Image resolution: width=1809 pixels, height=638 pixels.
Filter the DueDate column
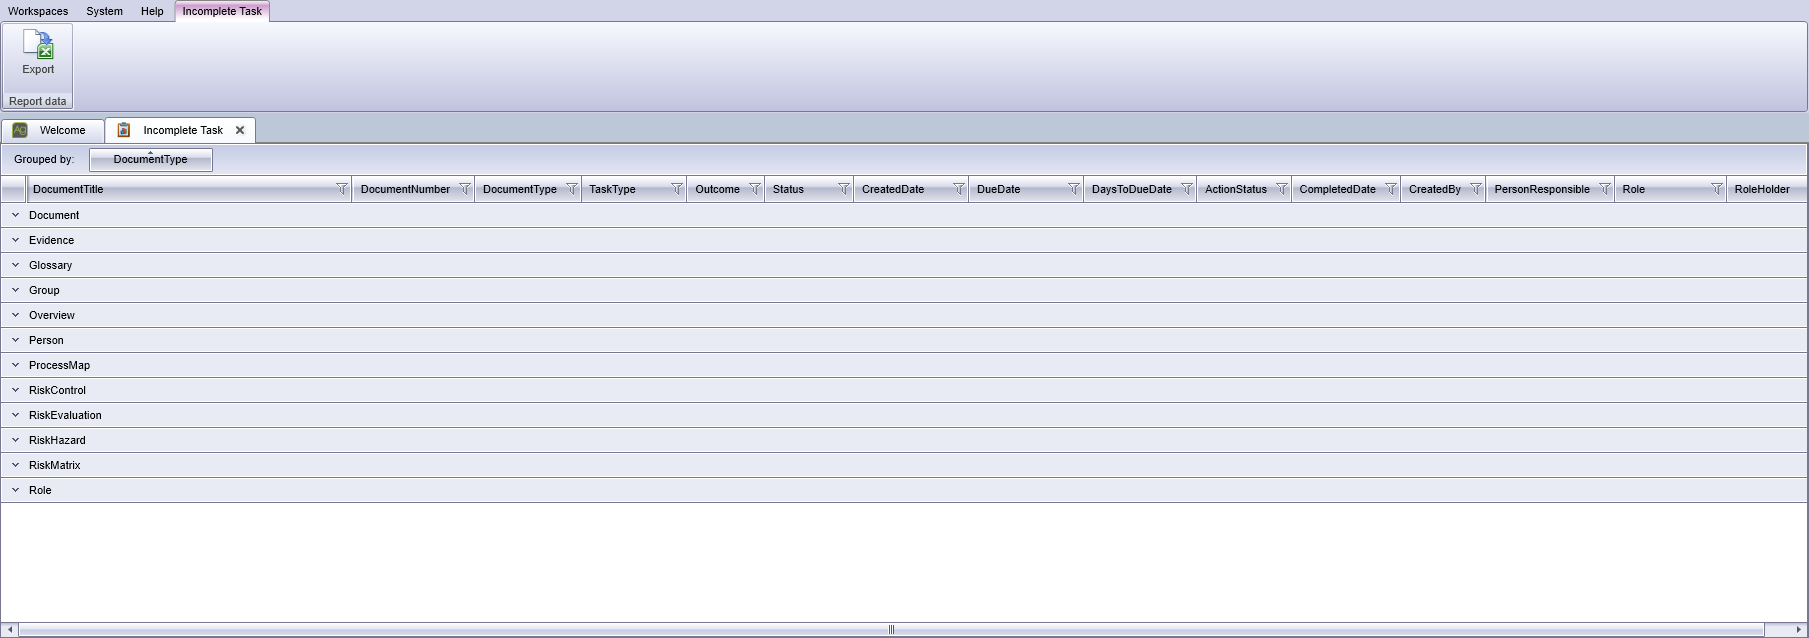tap(1073, 189)
